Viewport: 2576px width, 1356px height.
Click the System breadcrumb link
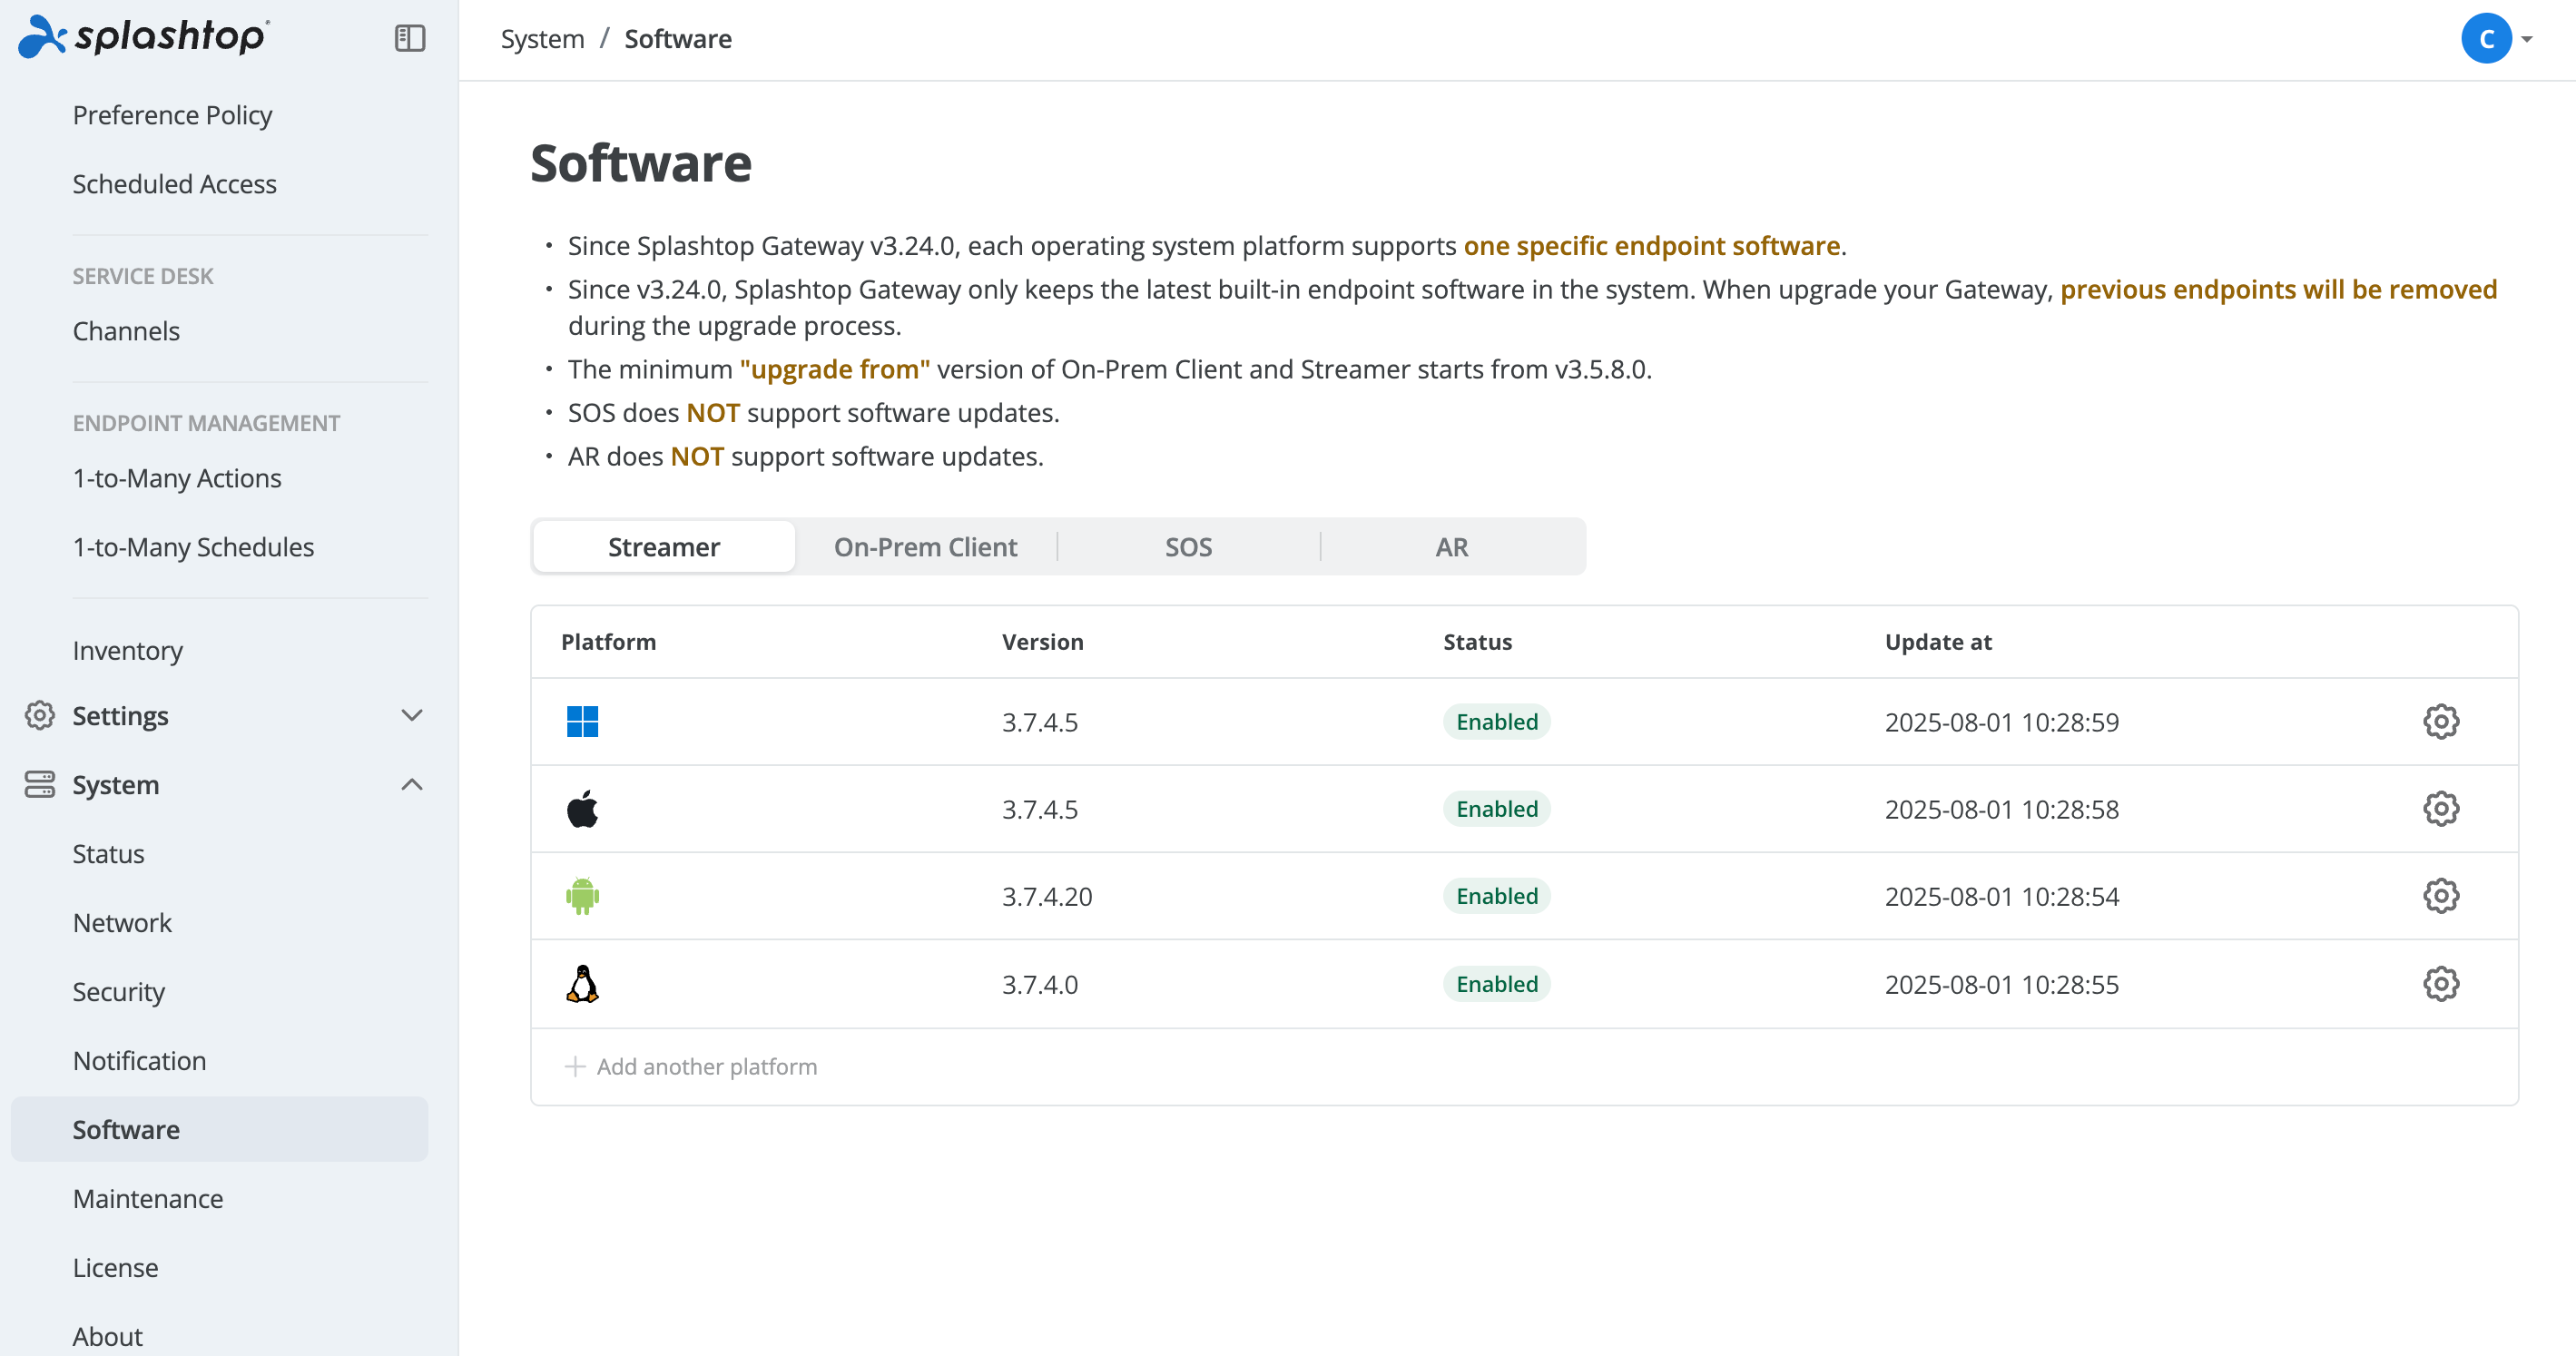pos(542,38)
